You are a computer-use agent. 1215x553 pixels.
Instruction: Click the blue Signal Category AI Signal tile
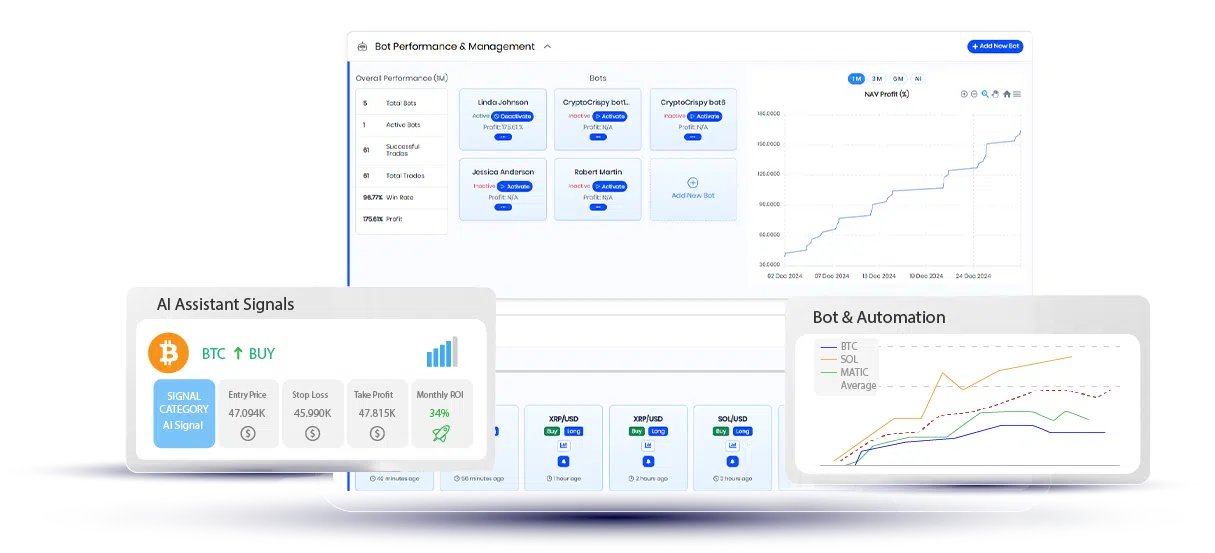point(184,411)
